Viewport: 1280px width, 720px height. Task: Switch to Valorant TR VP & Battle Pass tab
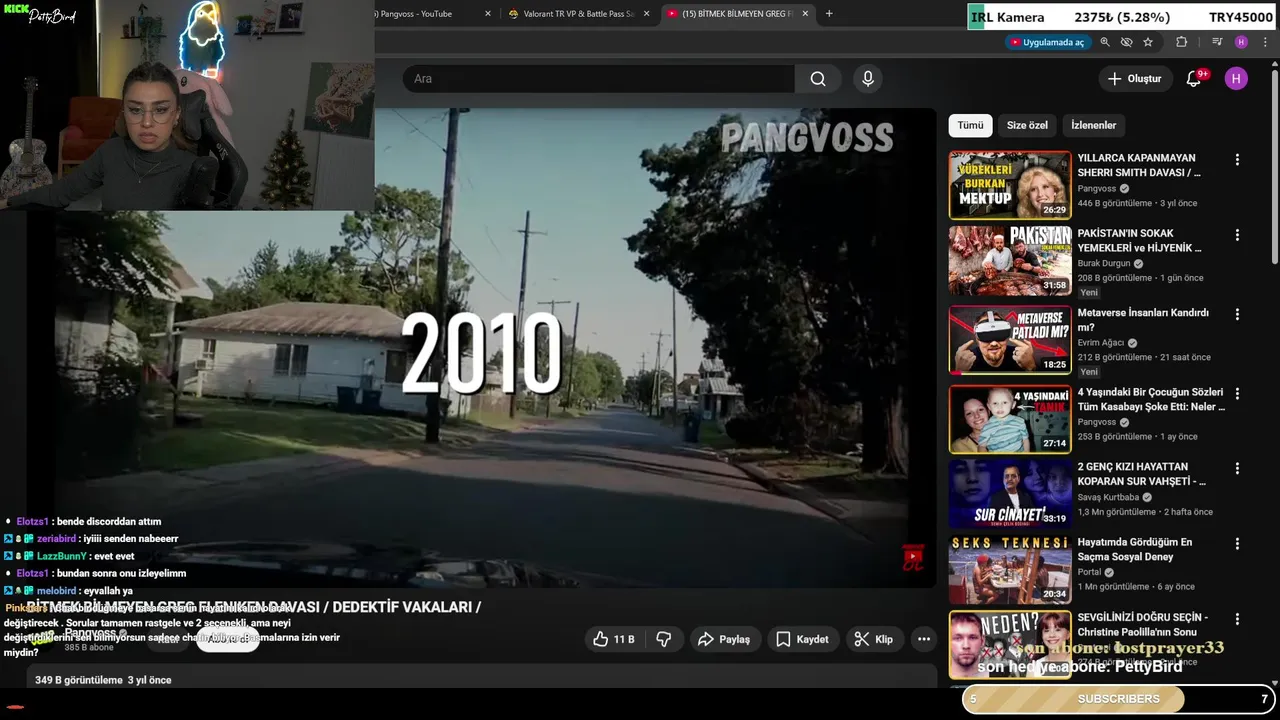[578, 14]
